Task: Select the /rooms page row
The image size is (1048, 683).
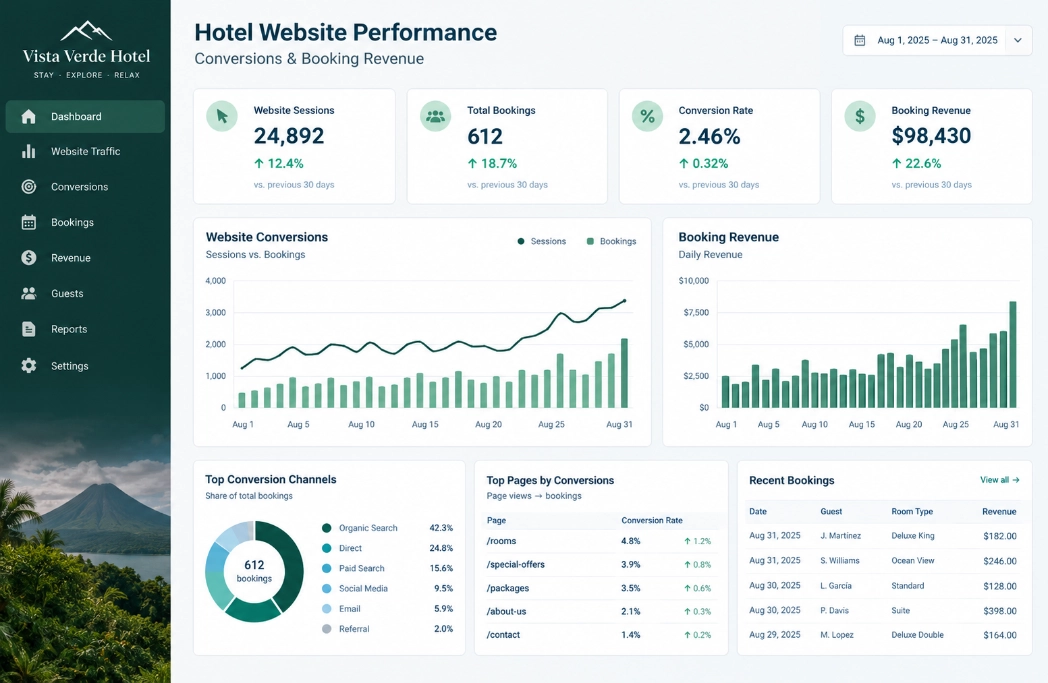Action: click(x=600, y=541)
